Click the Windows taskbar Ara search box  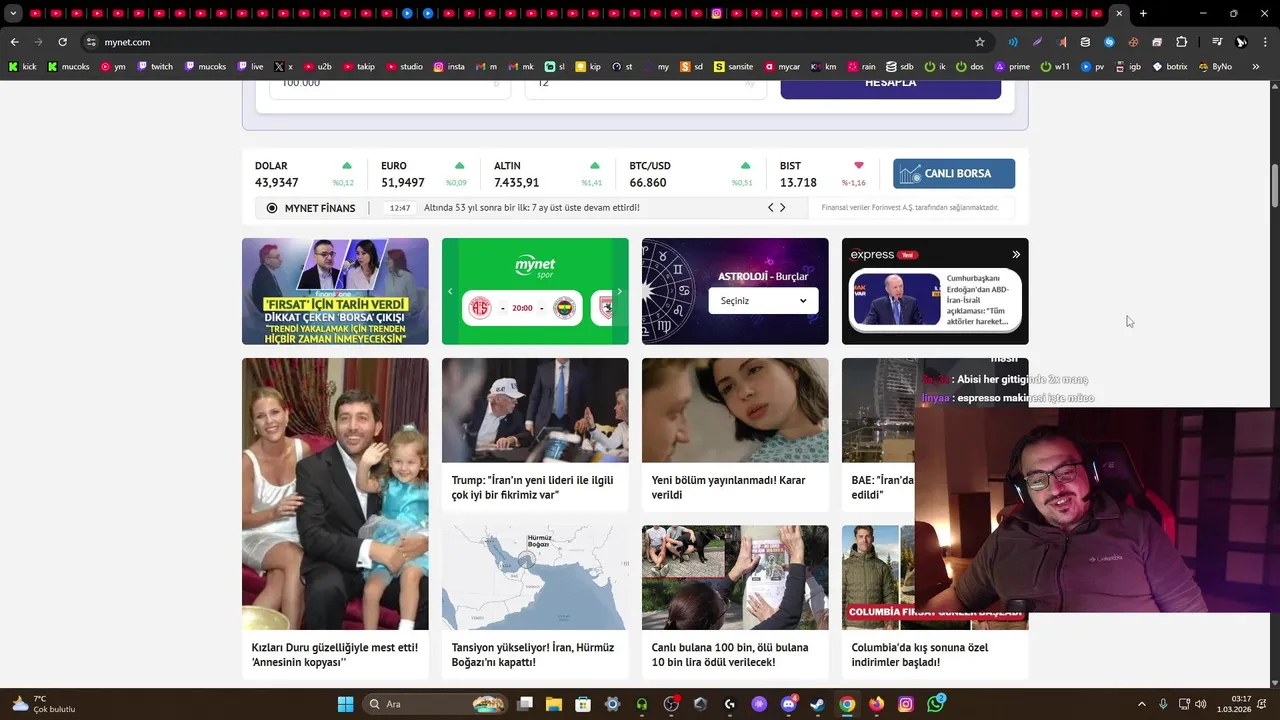pyautogui.click(x=433, y=704)
